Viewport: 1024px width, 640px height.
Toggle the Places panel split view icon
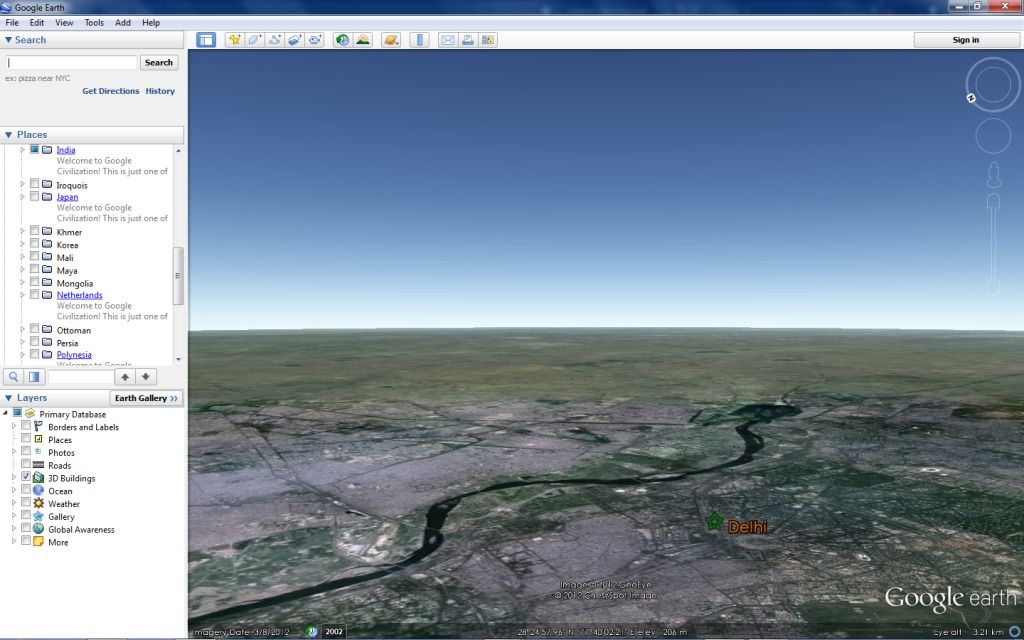click(x=34, y=377)
